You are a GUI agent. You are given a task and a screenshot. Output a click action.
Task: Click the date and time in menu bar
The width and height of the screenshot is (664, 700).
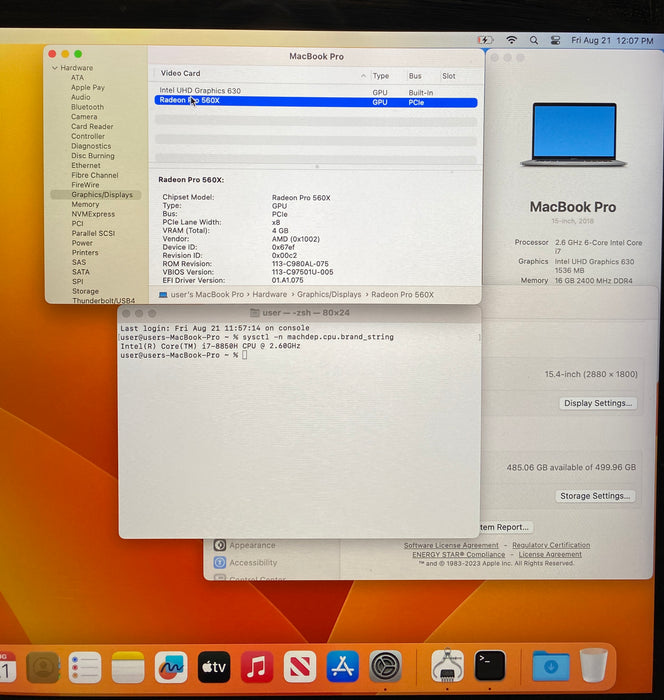(x=612, y=40)
